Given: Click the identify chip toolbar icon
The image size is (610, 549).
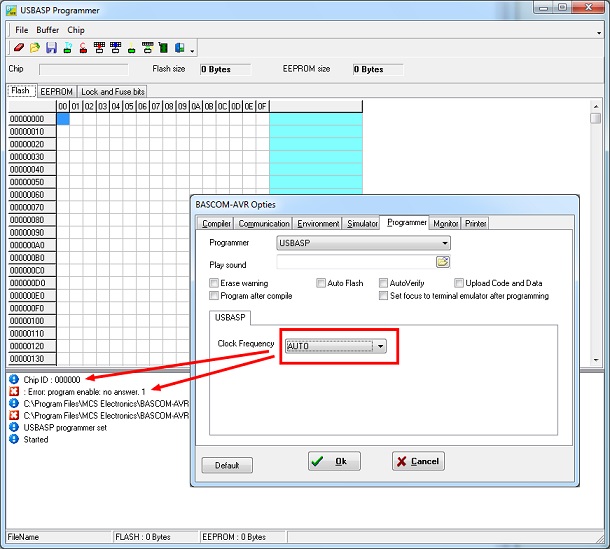Looking at the screenshot, I should click(67, 48).
